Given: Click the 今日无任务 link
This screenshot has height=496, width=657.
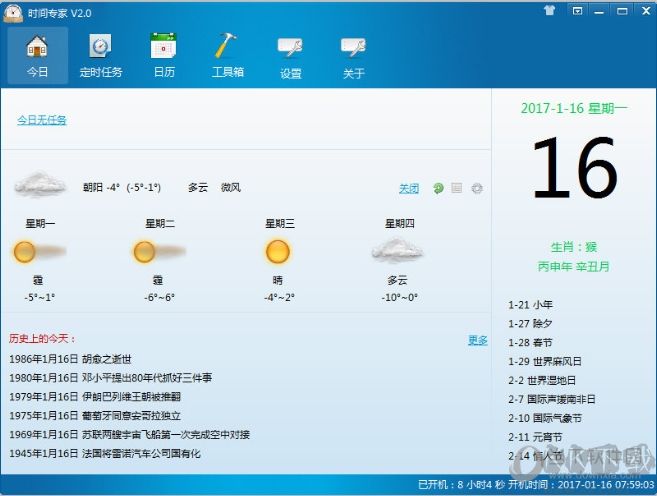Looking at the screenshot, I should coord(42,121).
